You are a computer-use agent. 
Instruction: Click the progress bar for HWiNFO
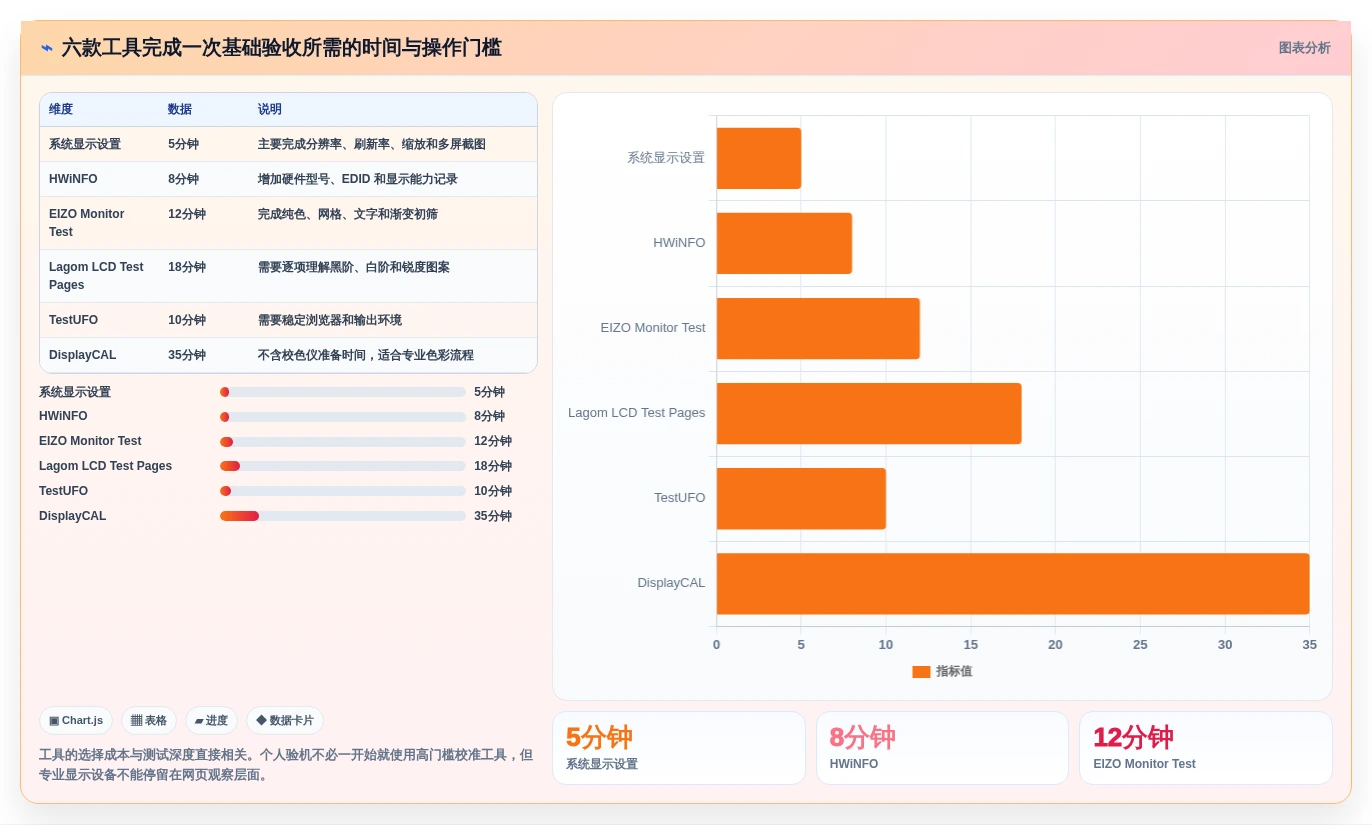(x=343, y=417)
